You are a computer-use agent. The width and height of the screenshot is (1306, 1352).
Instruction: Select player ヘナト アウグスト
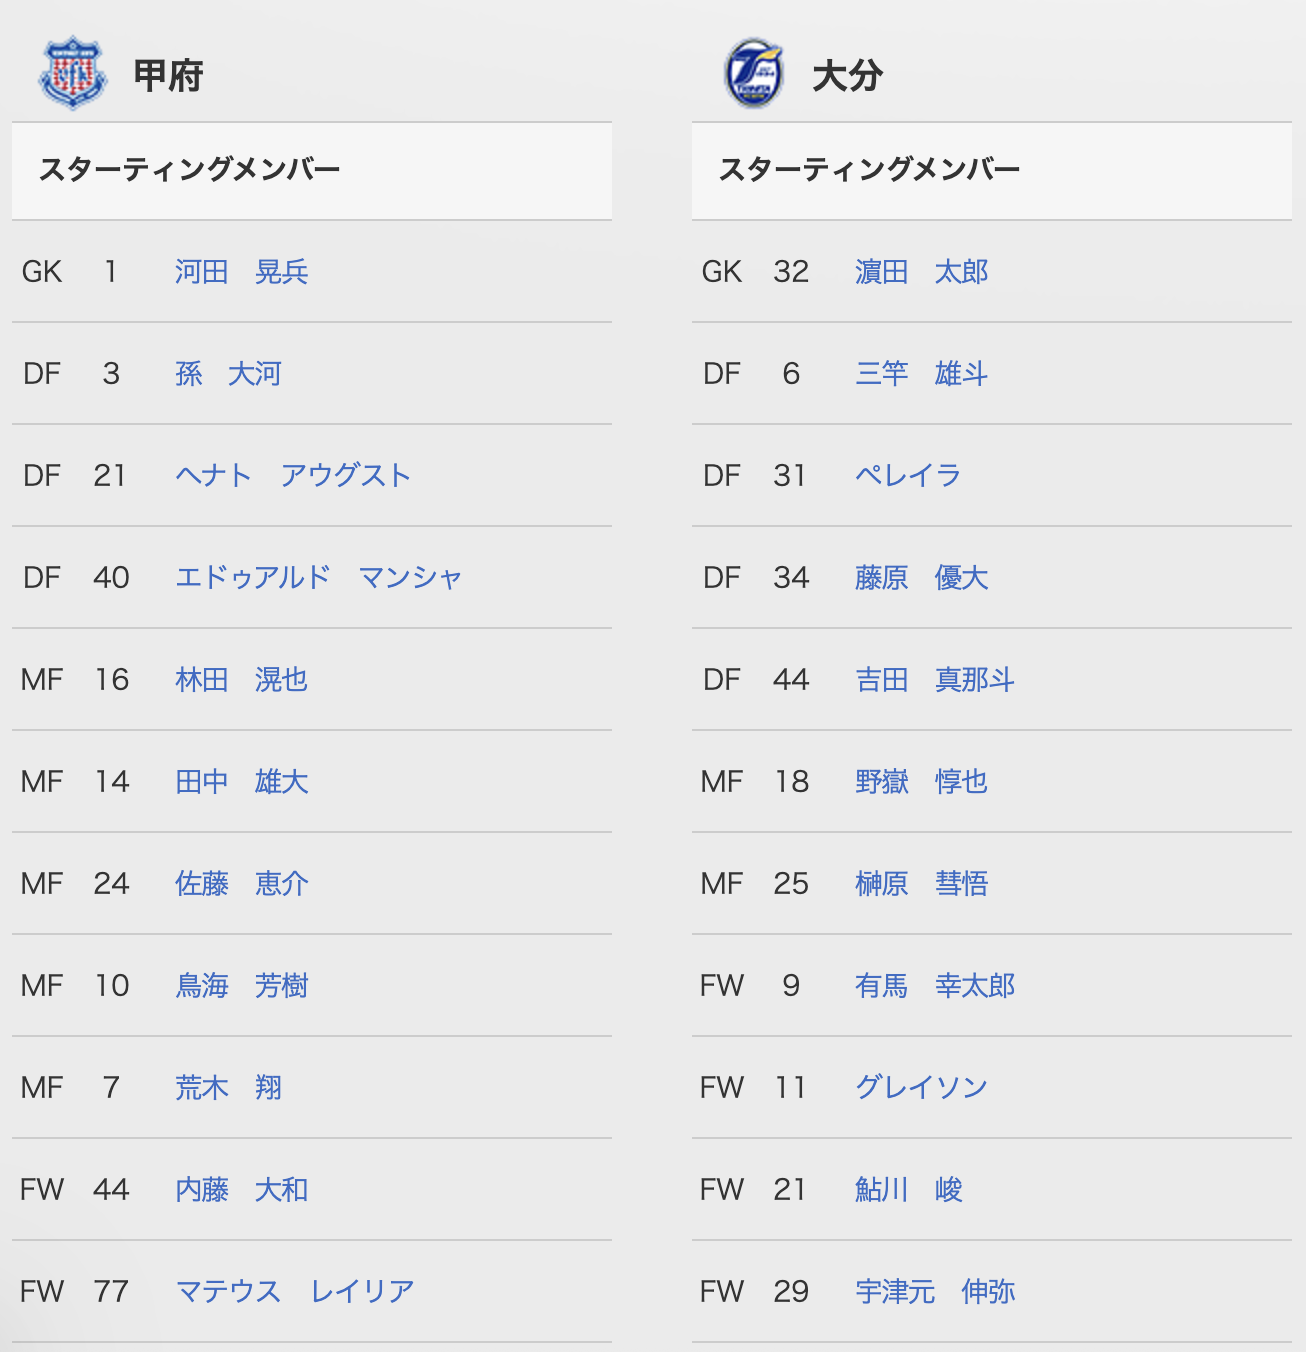coord(293,476)
